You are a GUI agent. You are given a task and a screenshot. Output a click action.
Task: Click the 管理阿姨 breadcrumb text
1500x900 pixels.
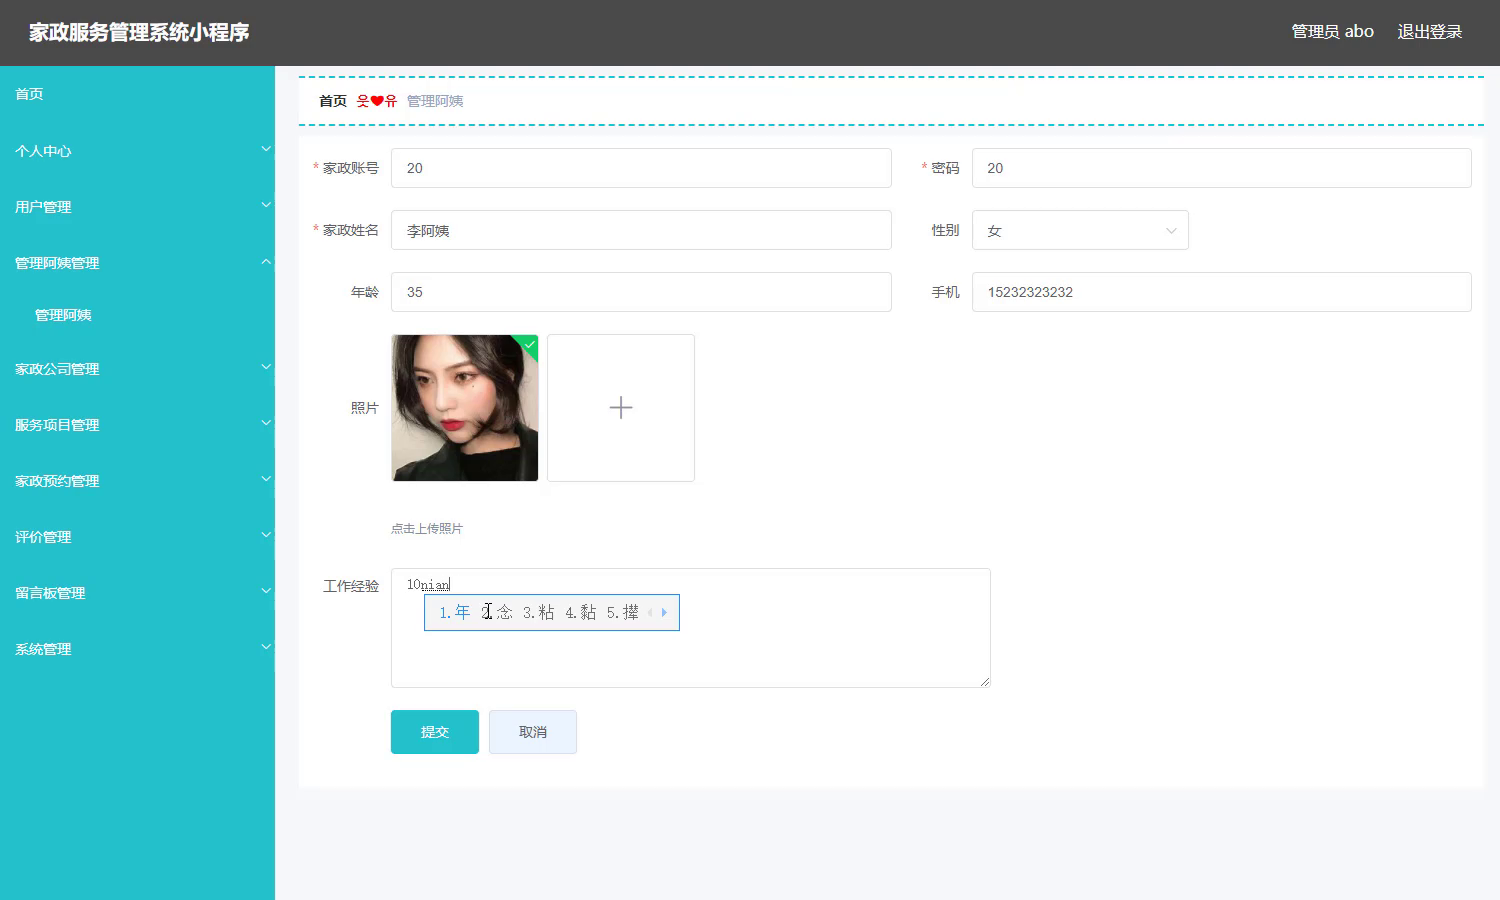click(435, 101)
